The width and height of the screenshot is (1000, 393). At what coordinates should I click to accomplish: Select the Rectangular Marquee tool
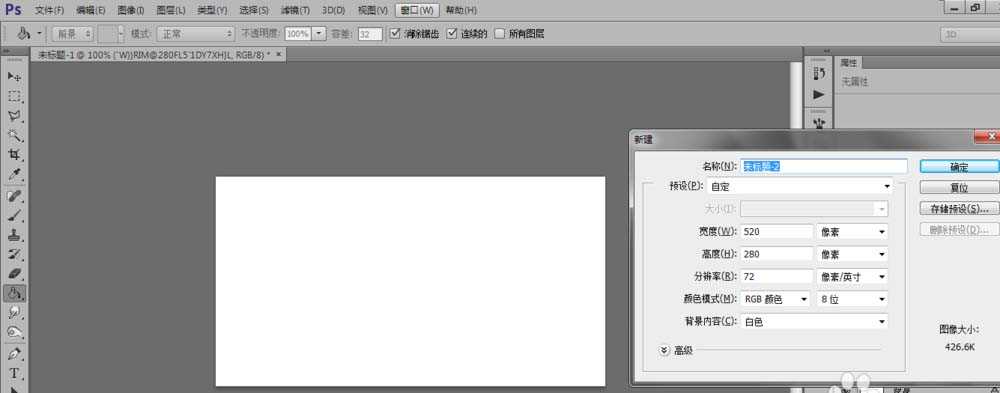click(x=15, y=96)
